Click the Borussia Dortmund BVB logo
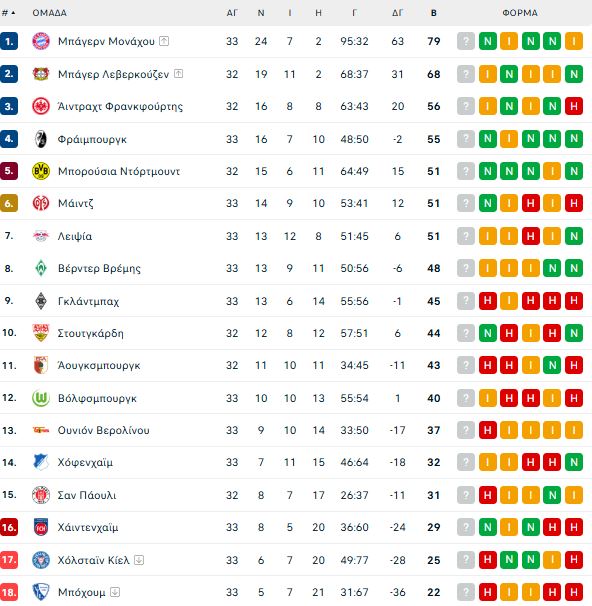 tap(41, 171)
